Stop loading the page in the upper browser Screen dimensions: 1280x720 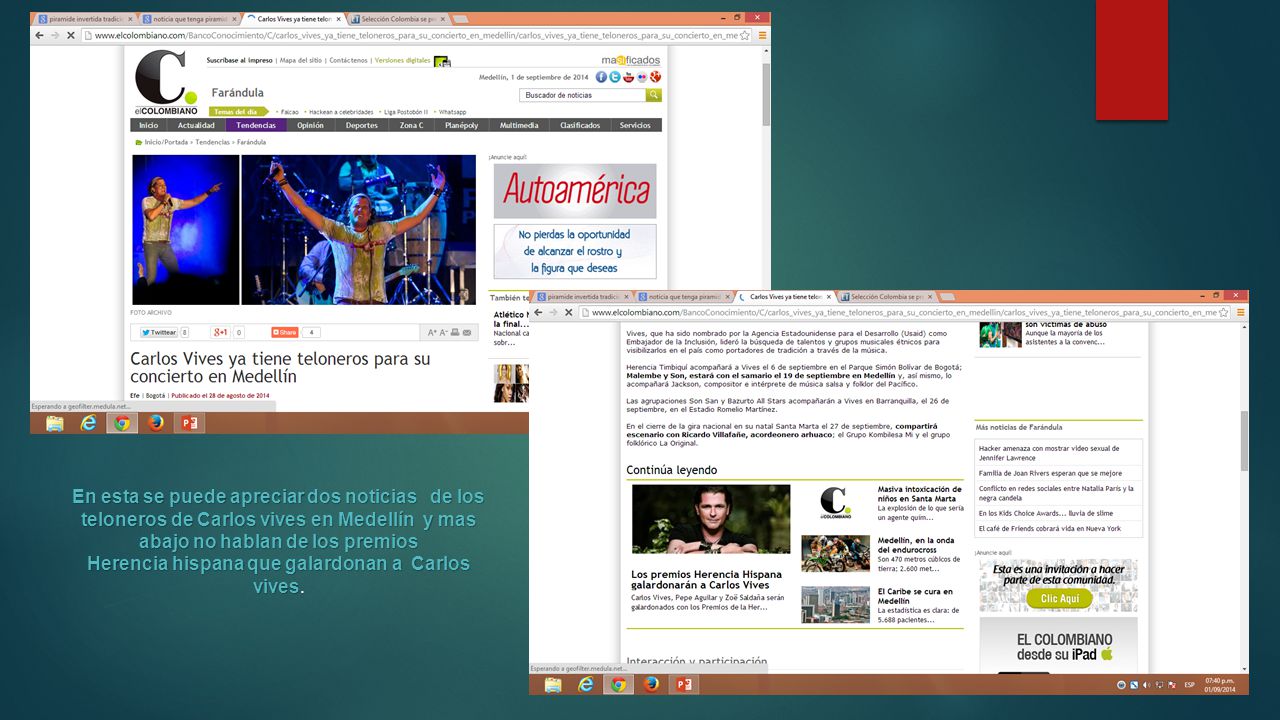[70, 35]
